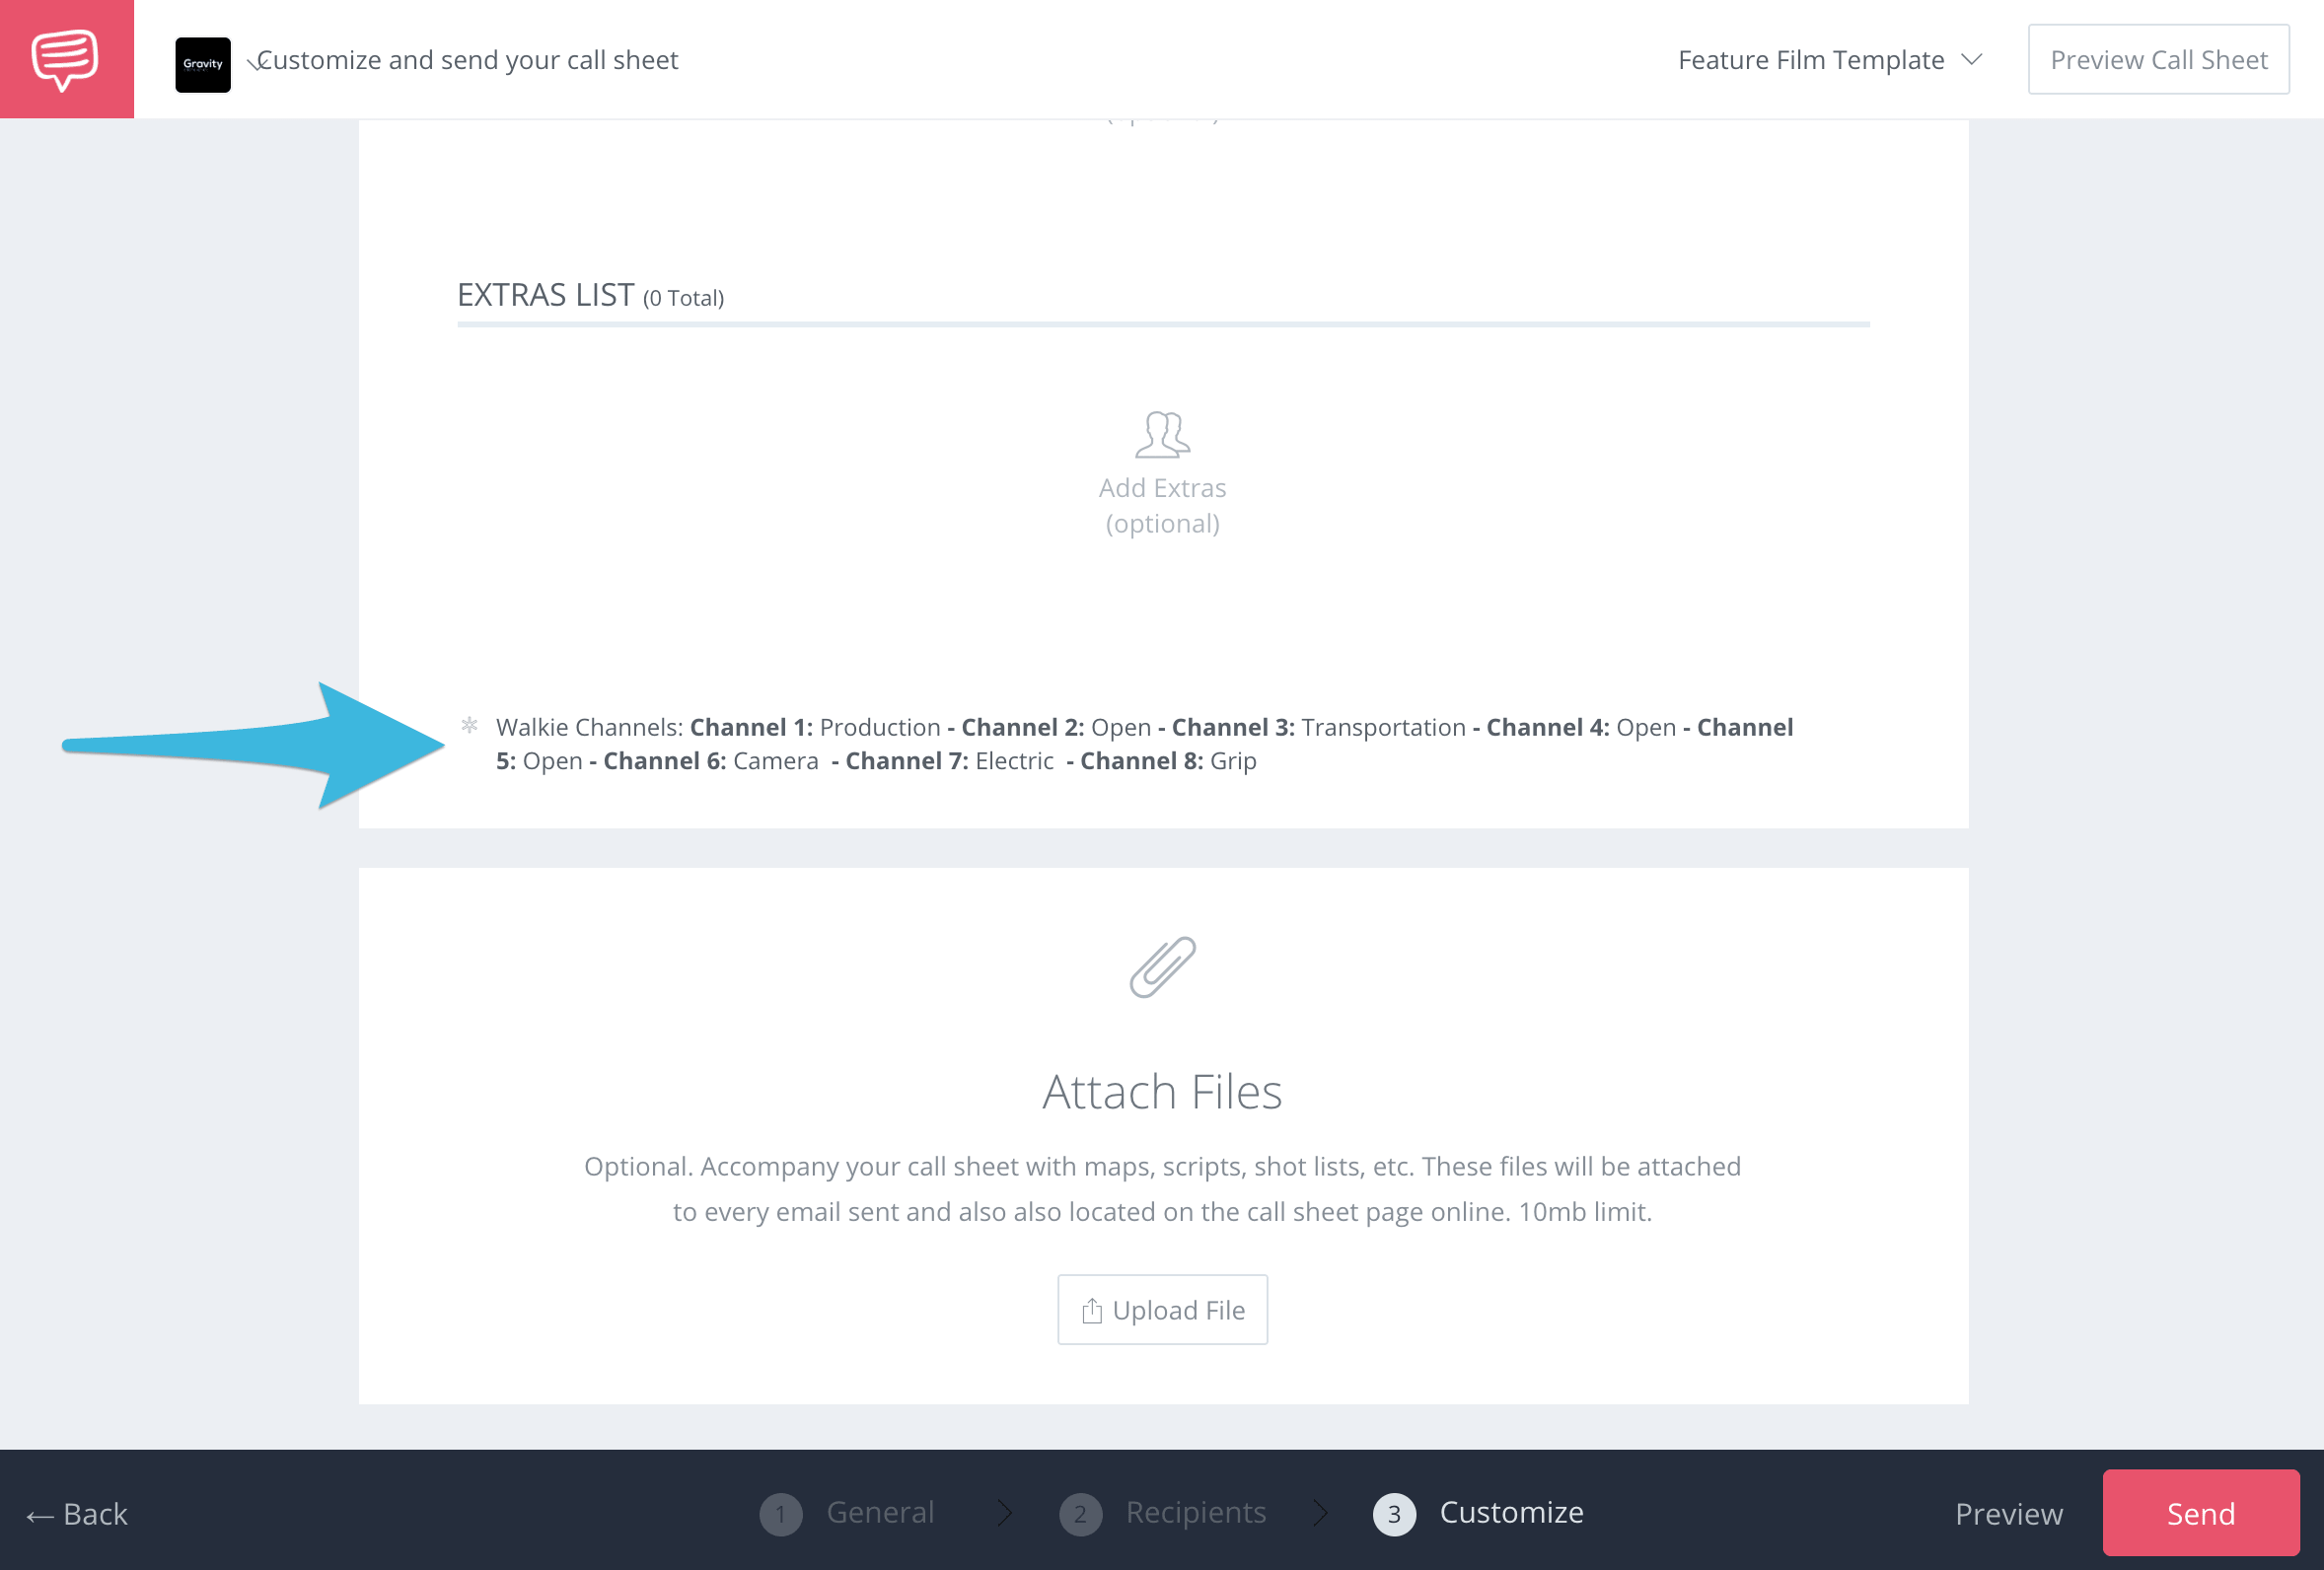The width and height of the screenshot is (2324, 1570).
Task: Click the Upload File labeled button
Action: [x=1162, y=1309]
